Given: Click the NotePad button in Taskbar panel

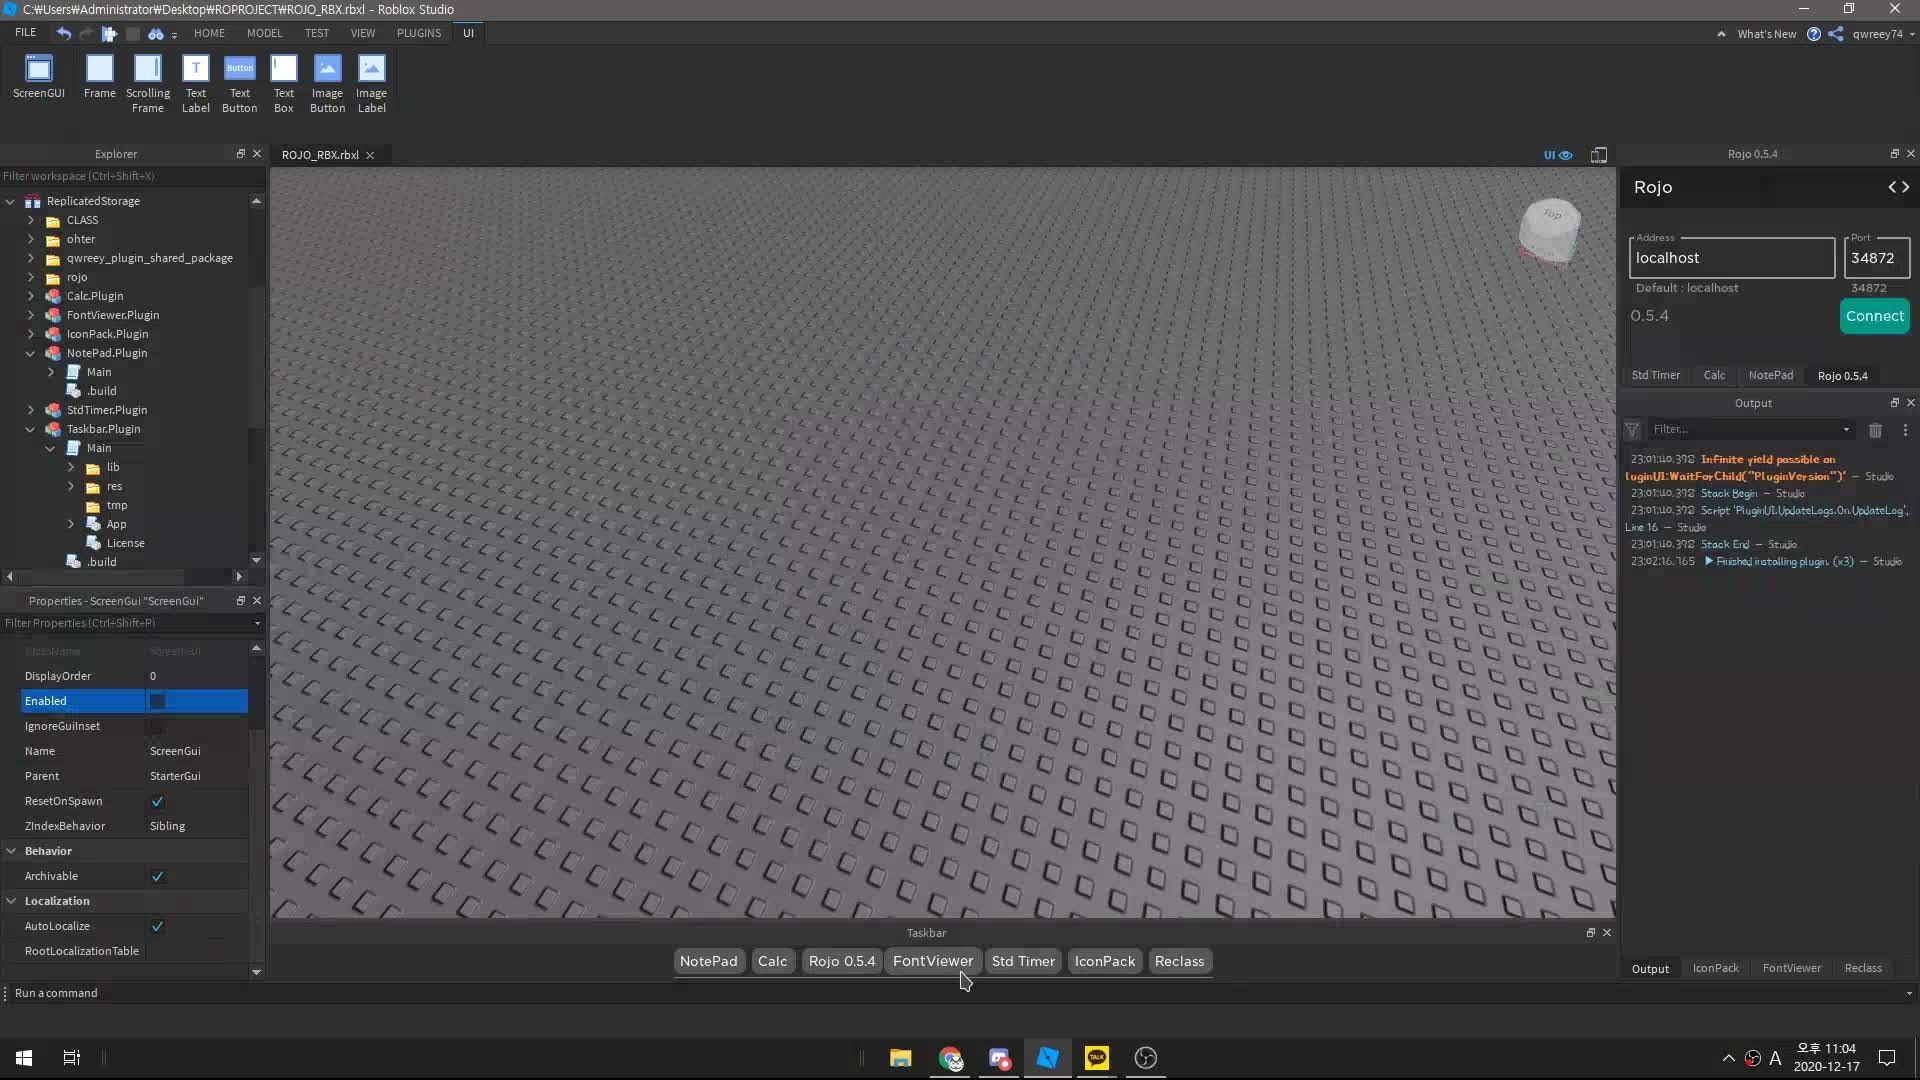Looking at the screenshot, I should [x=708, y=961].
